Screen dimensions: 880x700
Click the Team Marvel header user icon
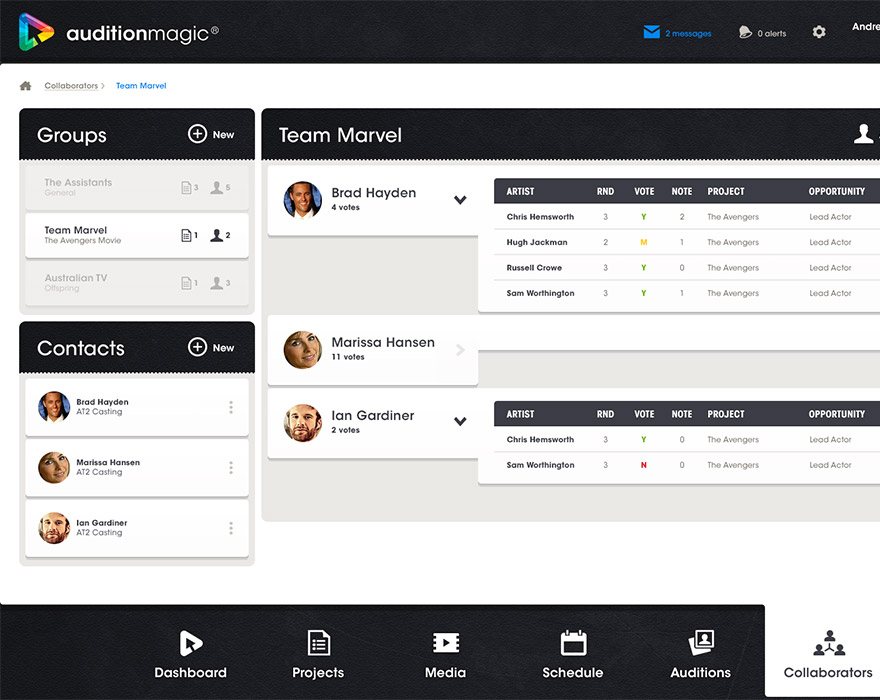coord(863,134)
